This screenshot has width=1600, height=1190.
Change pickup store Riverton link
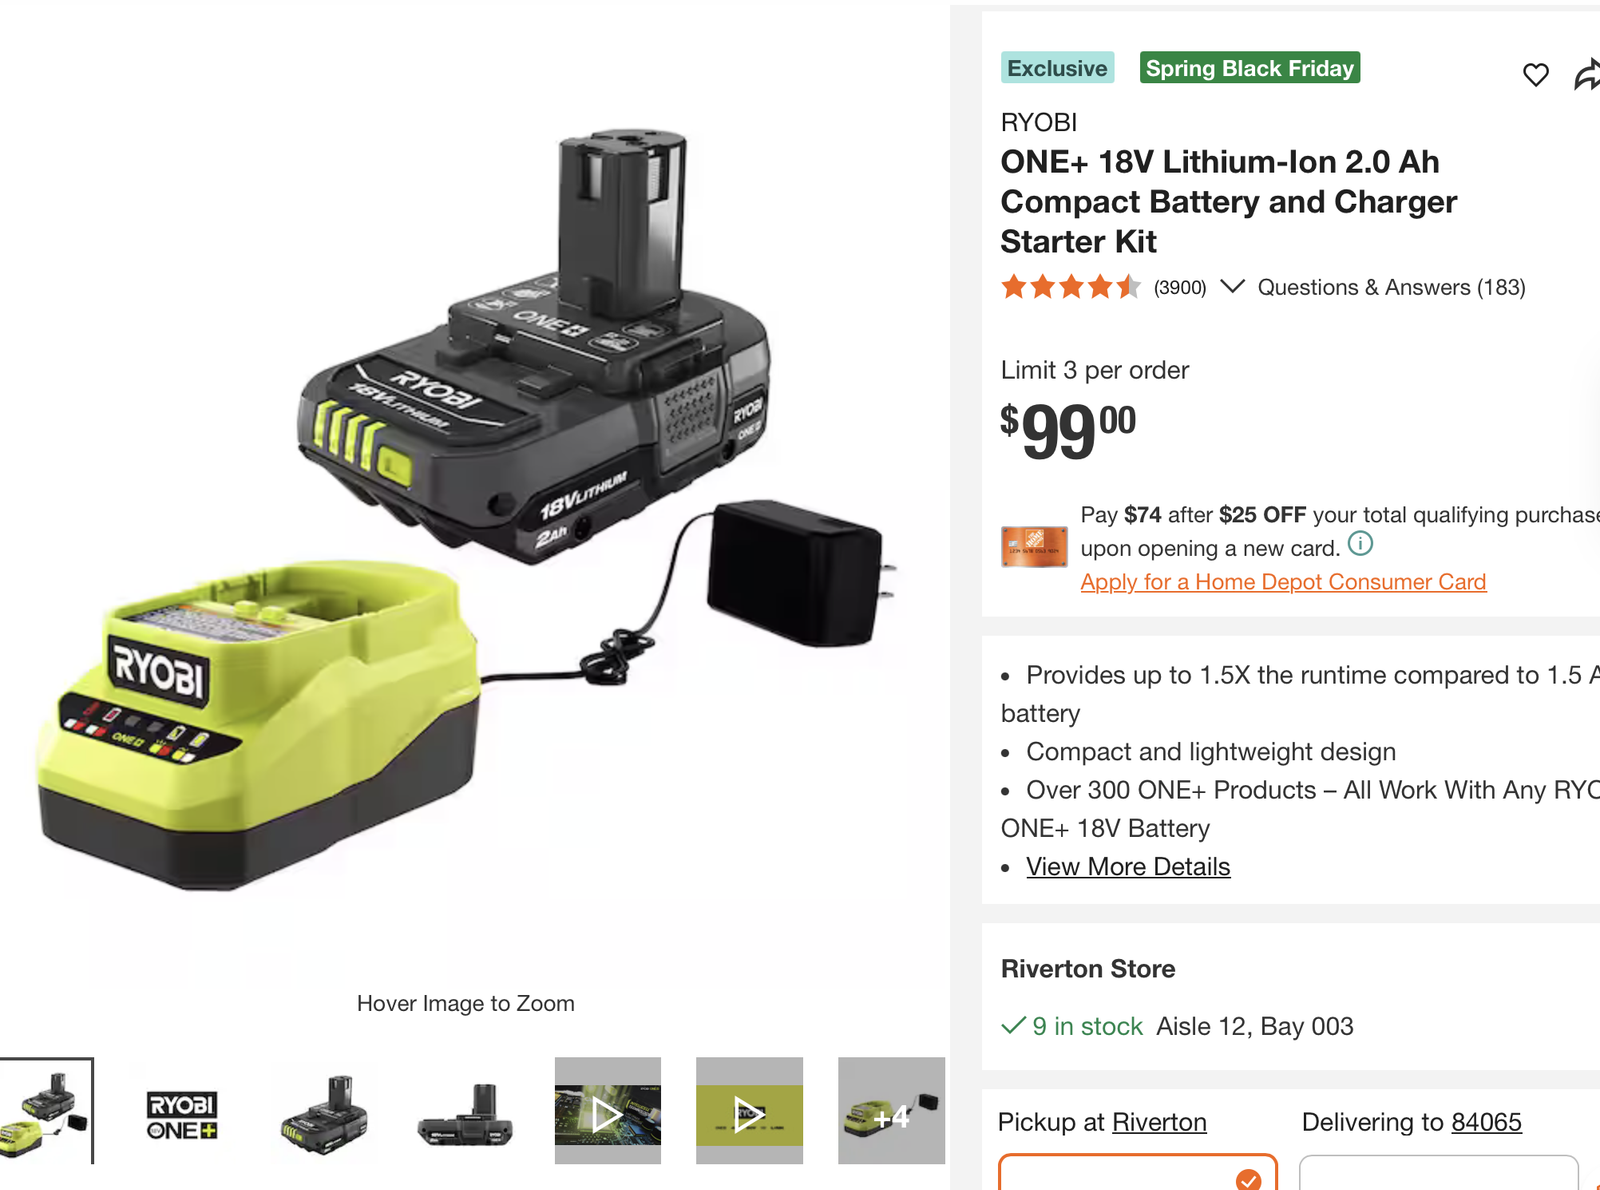(x=1159, y=1122)
